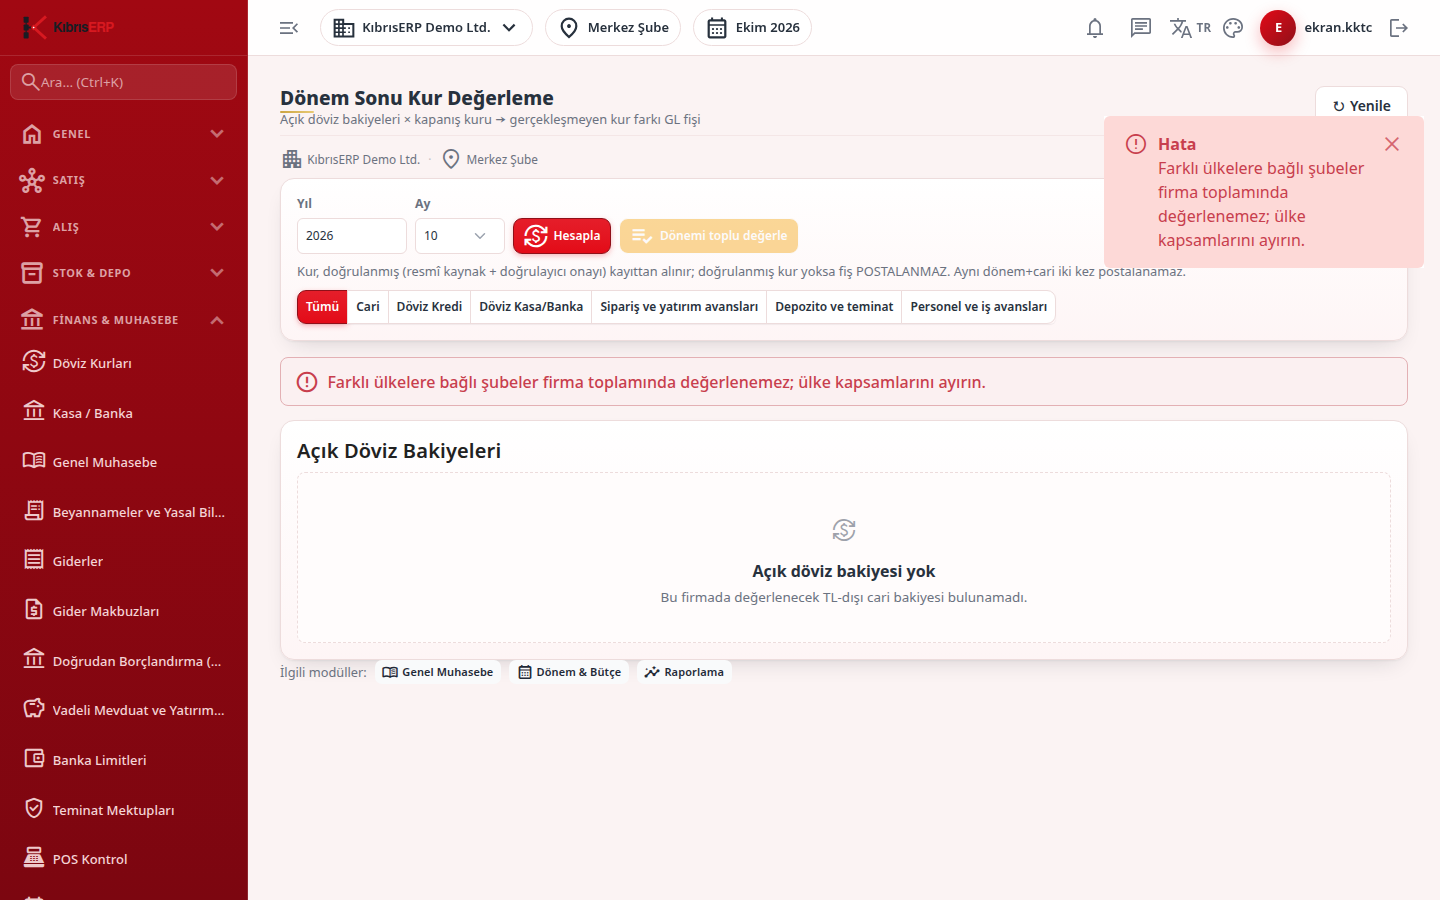The height and width of the screenshot is (900, 1440).
Task: Open Kasa / Banka module
Action: point(124,413)
